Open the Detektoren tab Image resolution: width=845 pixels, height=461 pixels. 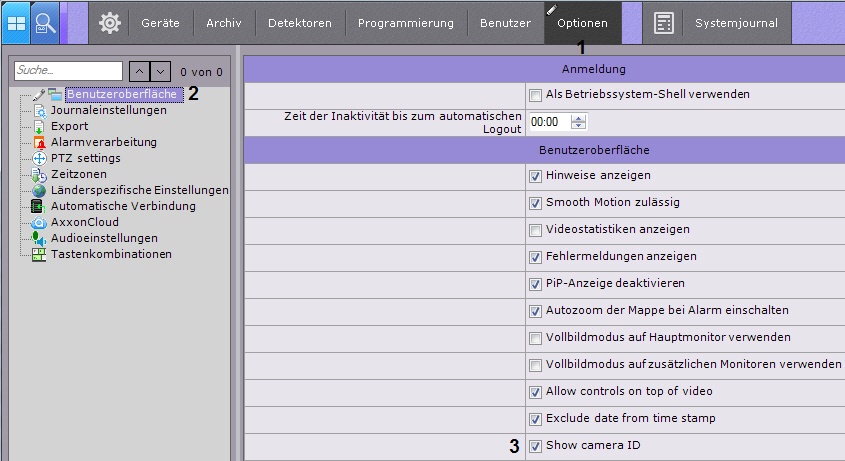(x=300, y=22)
